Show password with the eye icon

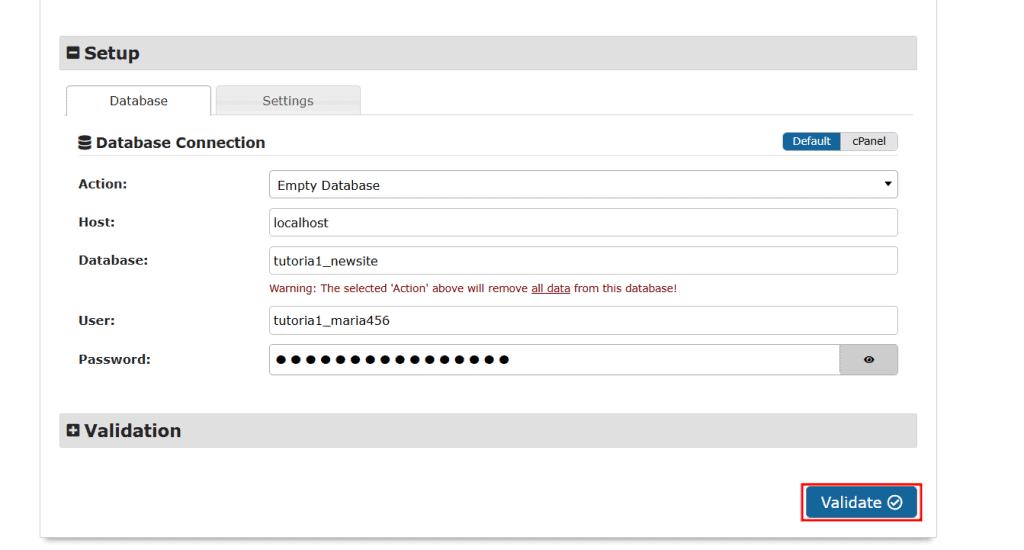[x=869, y=359]
